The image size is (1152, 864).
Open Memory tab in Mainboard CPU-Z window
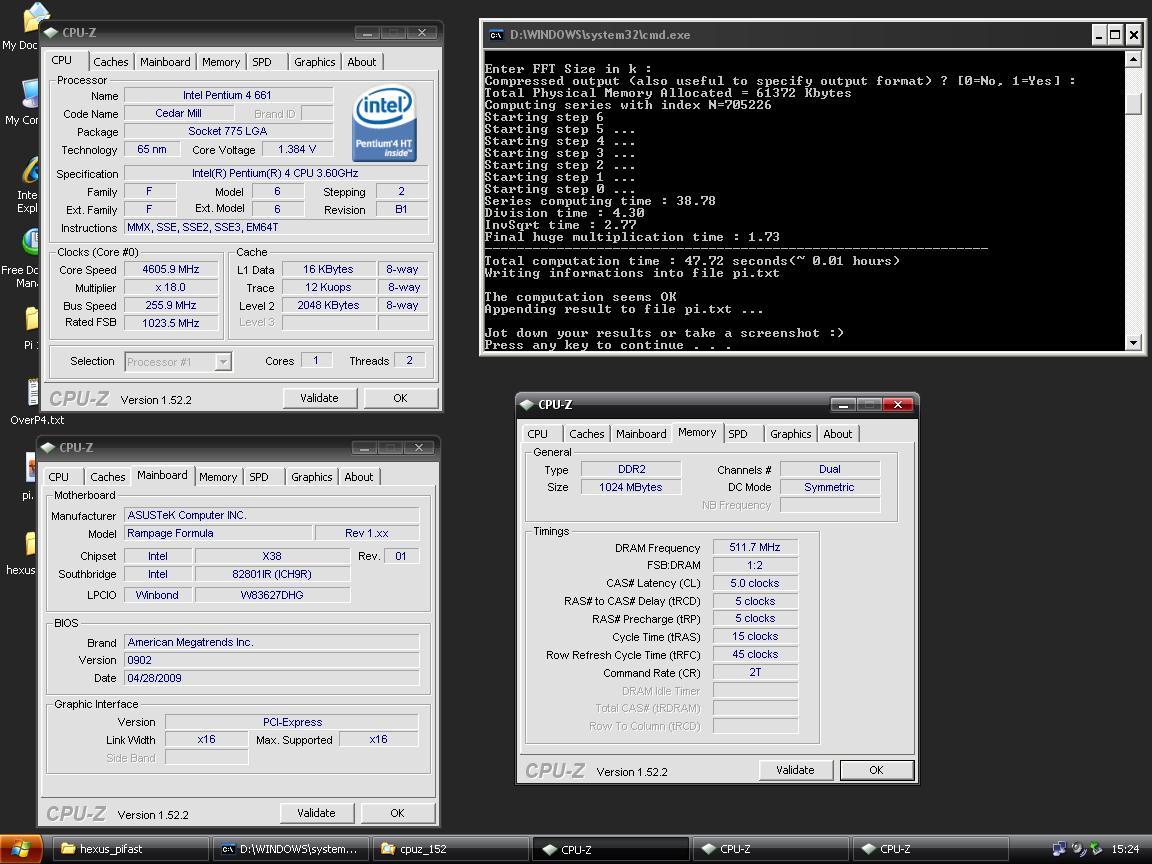point(218,478)
